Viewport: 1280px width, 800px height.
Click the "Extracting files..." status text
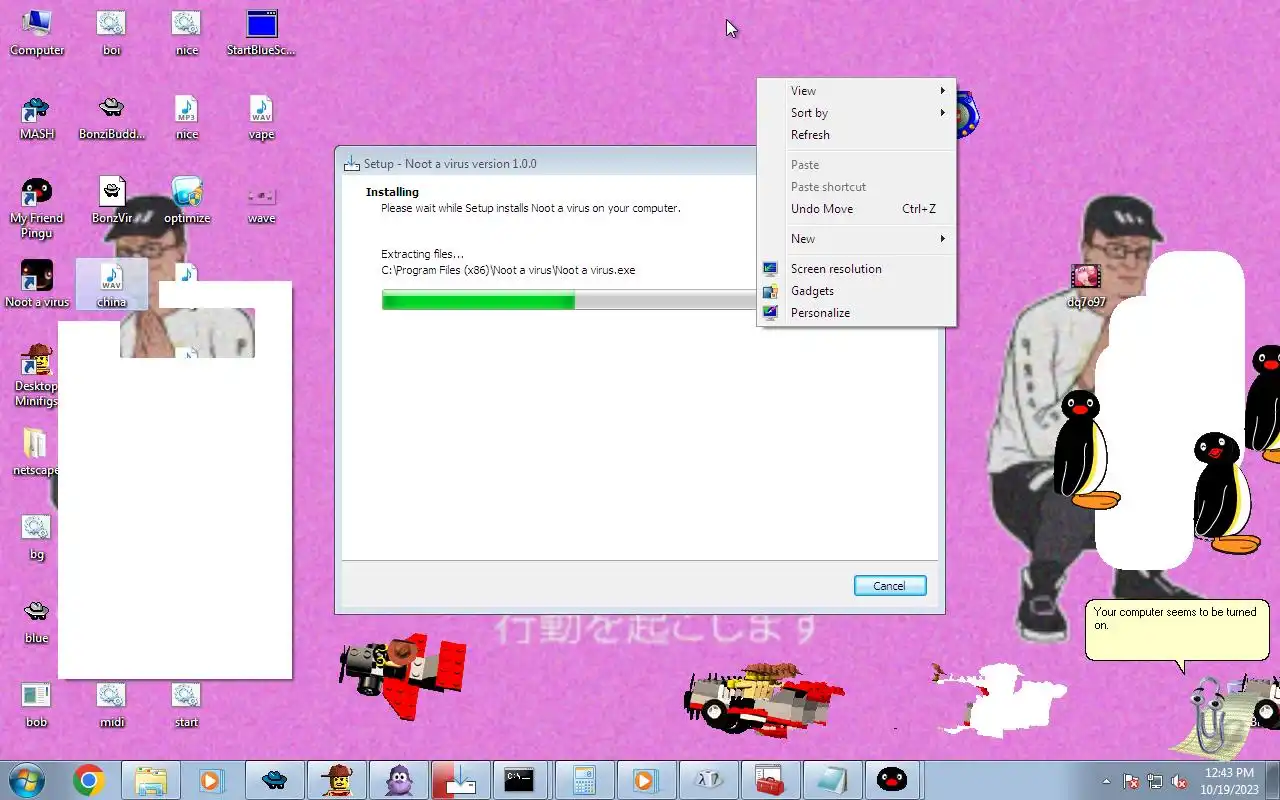tap(422, 254)
